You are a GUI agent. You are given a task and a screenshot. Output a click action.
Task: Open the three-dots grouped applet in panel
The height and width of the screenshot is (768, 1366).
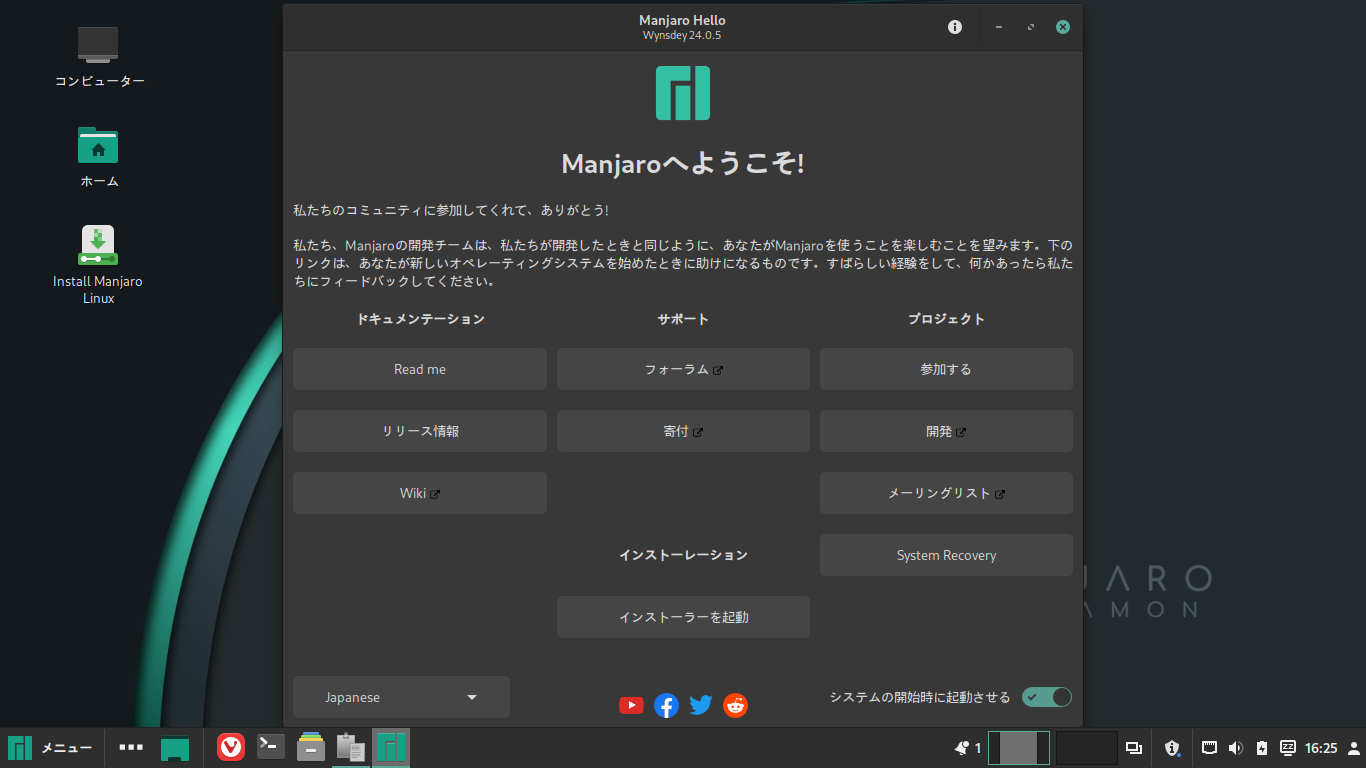pos(131,747)
